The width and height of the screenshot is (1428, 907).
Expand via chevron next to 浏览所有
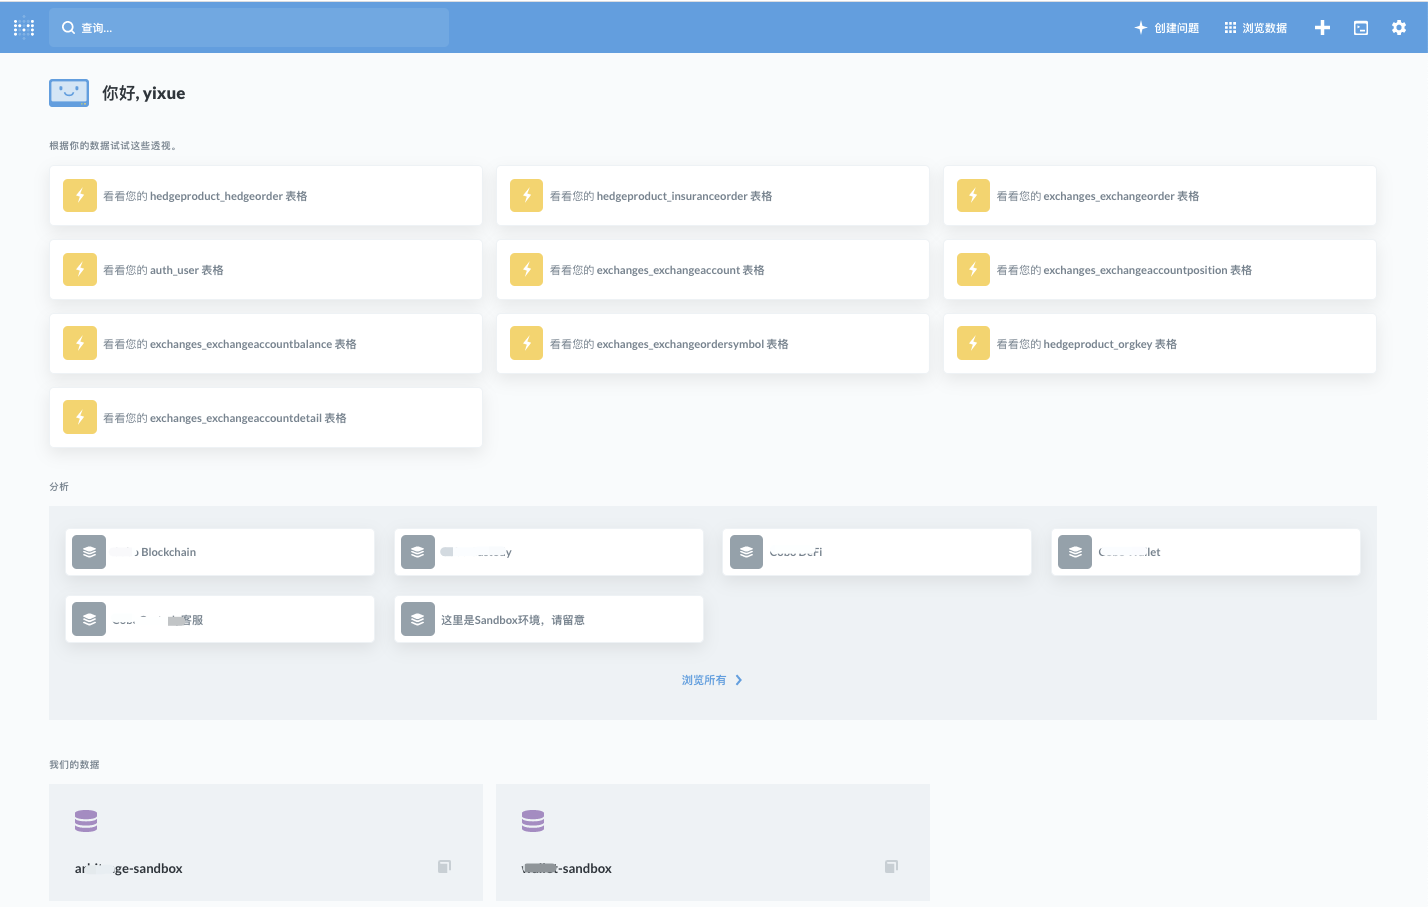click(739, 679)
